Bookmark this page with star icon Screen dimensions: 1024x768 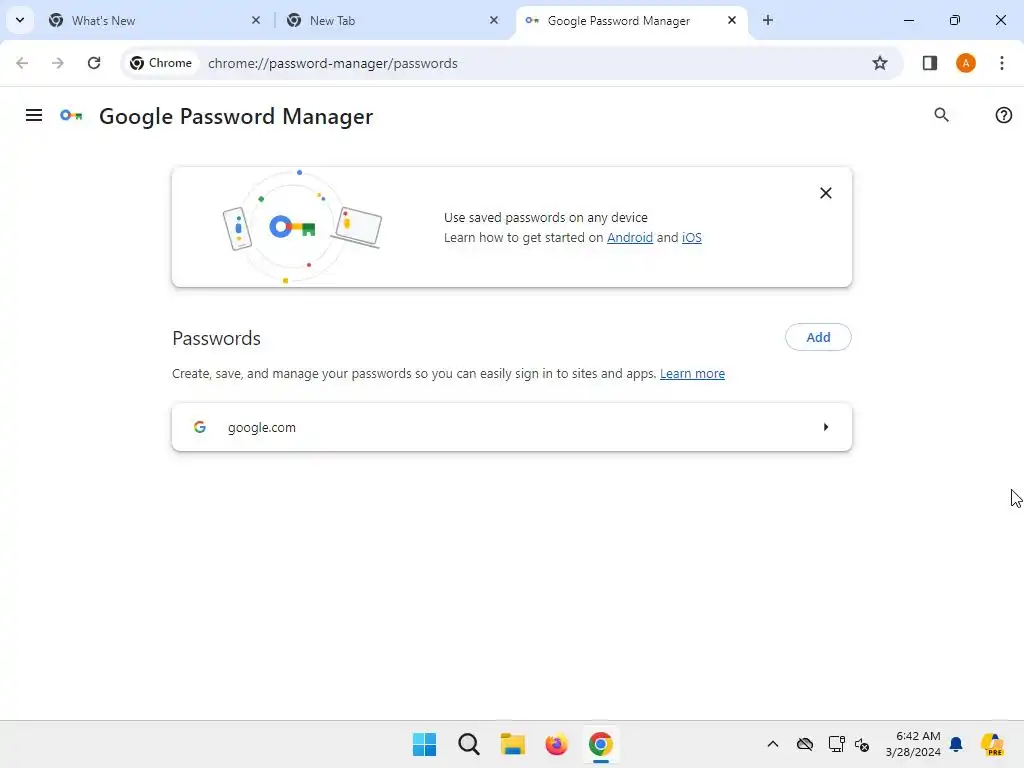(x=880, y=63)
